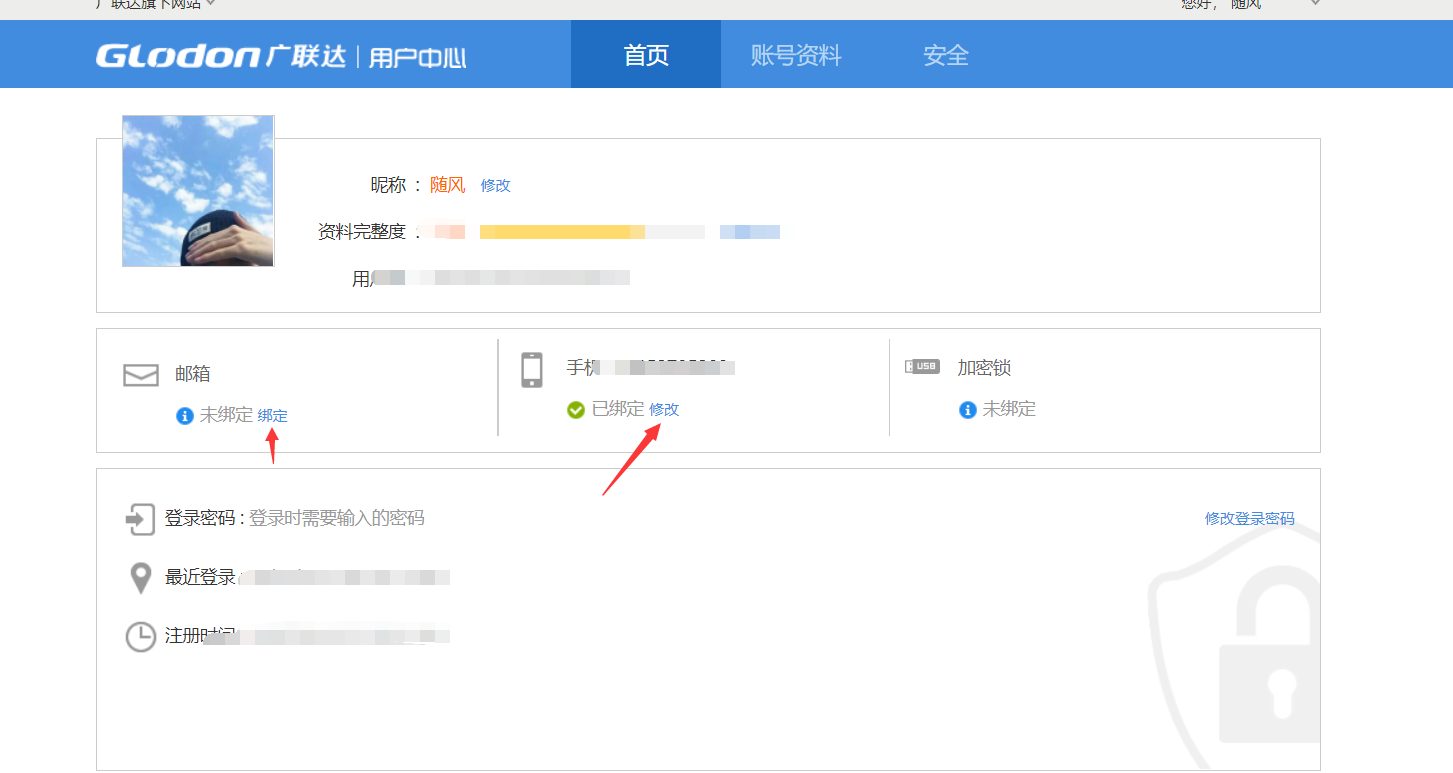This screenshot has height=773, width=1453.
Task: Click 绑定 to bind an email
Action: [x=272, y=415]
